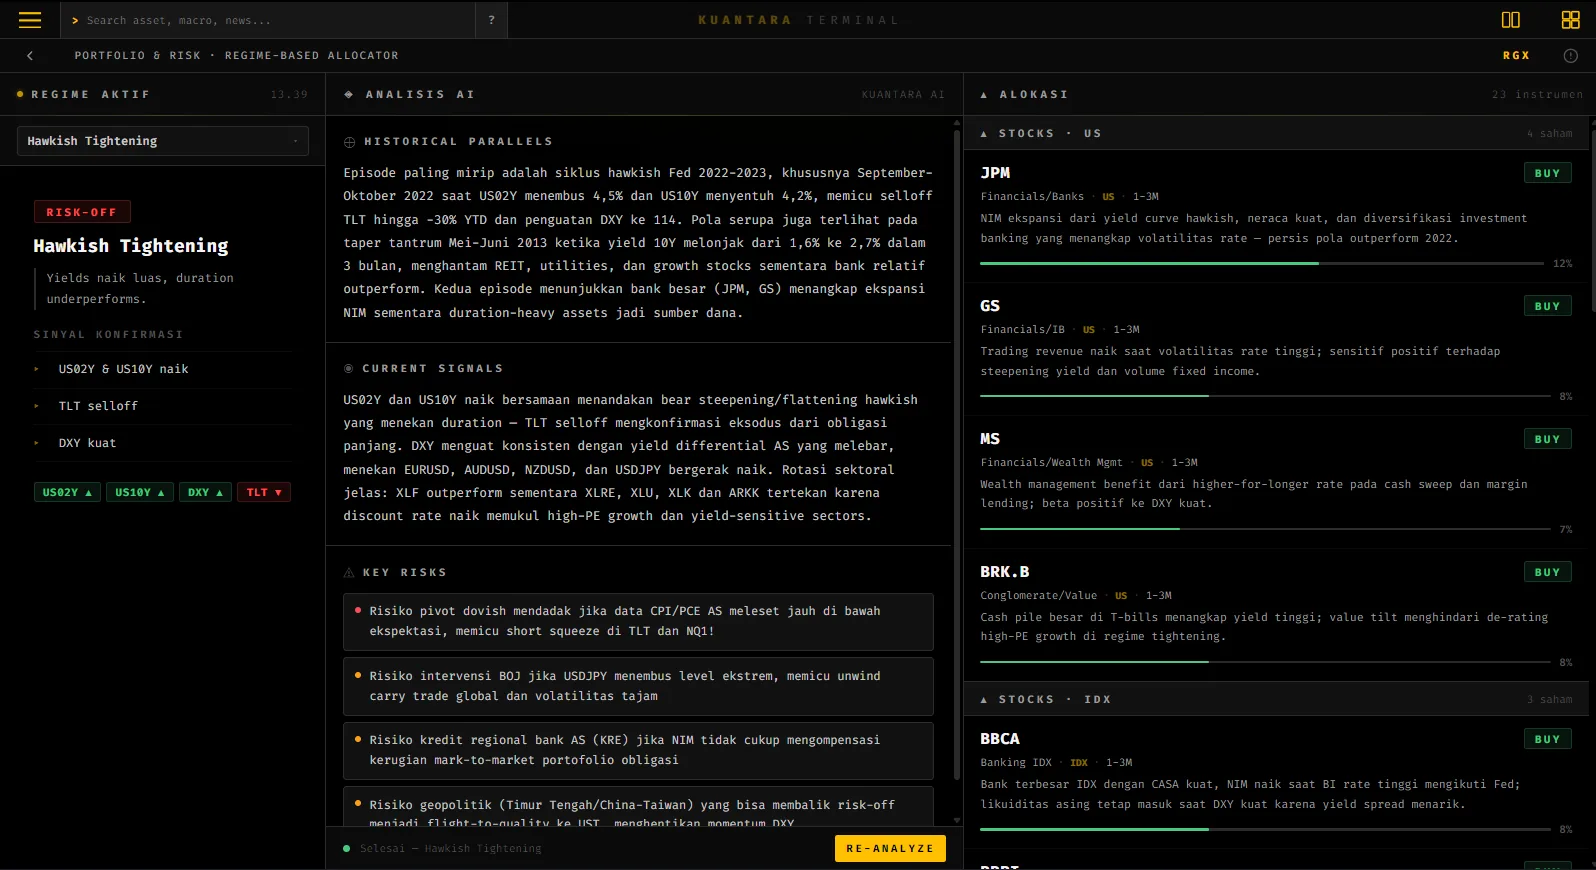Focus the search asset, macro, news field
Image resolution: width=1596 pixels, height=870 pixels.
(268, 20)
